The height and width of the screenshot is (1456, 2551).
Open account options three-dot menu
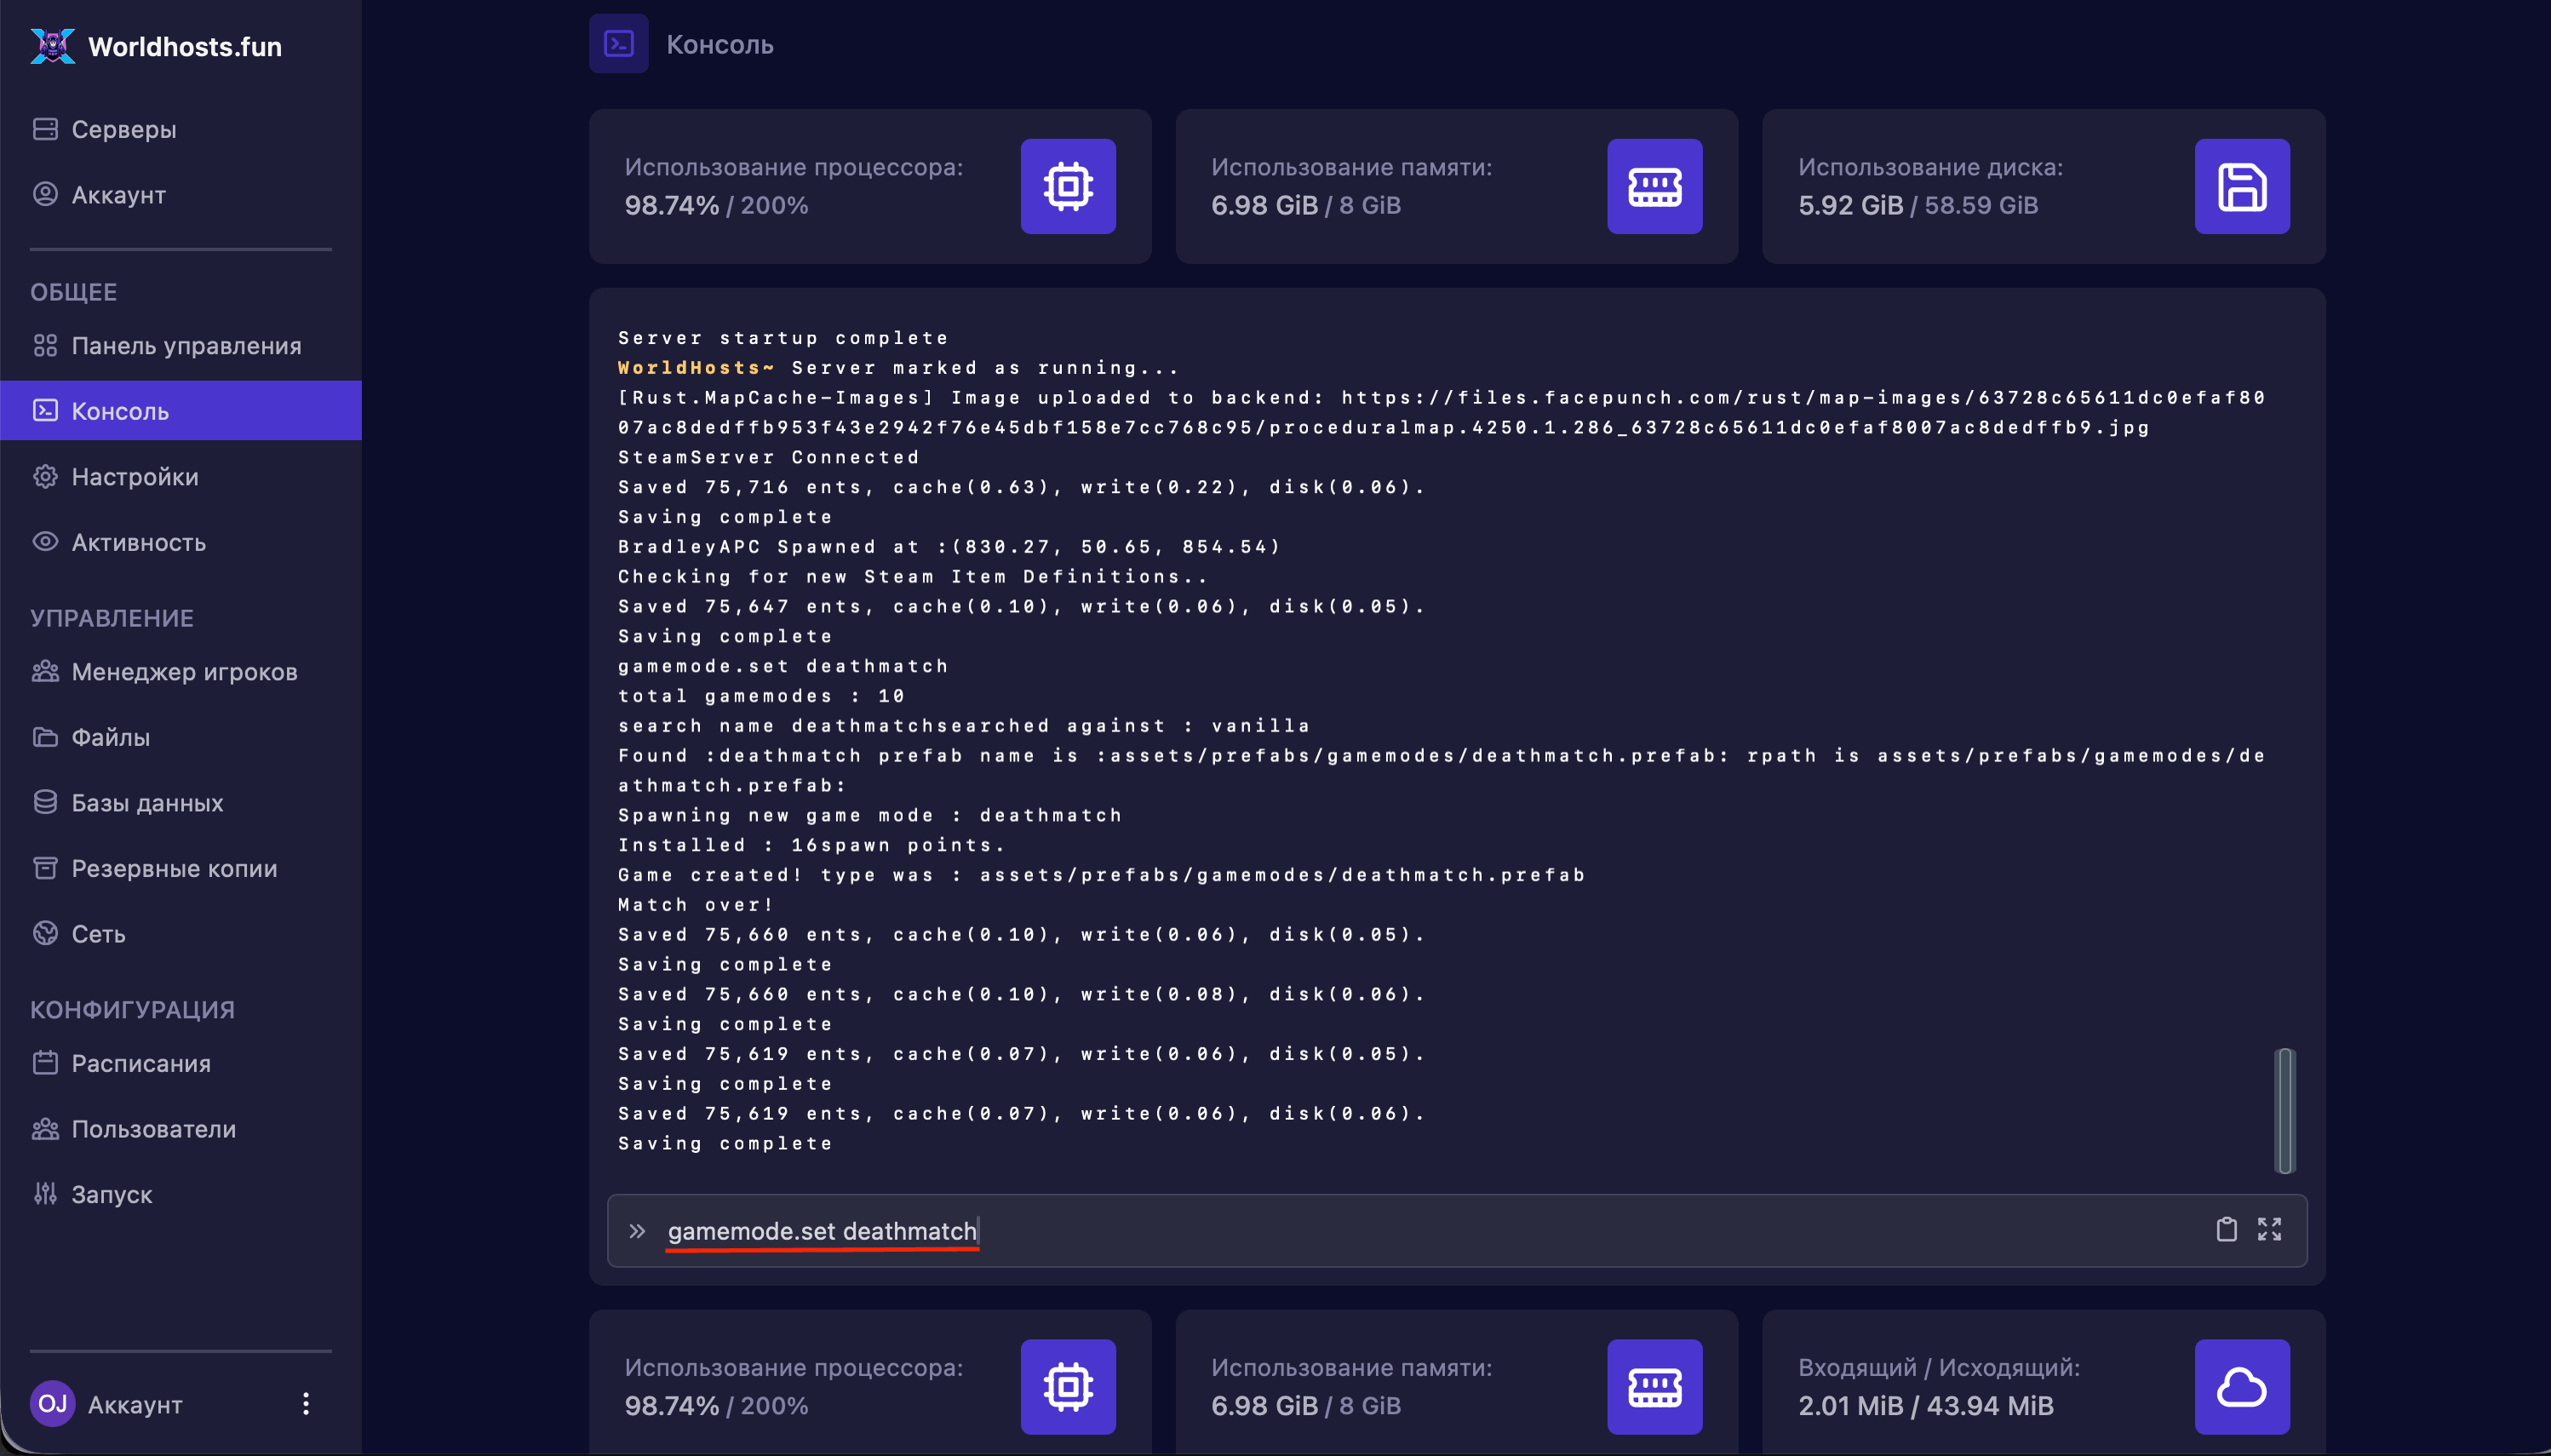pyautogui.click(x=306, y=1403)
